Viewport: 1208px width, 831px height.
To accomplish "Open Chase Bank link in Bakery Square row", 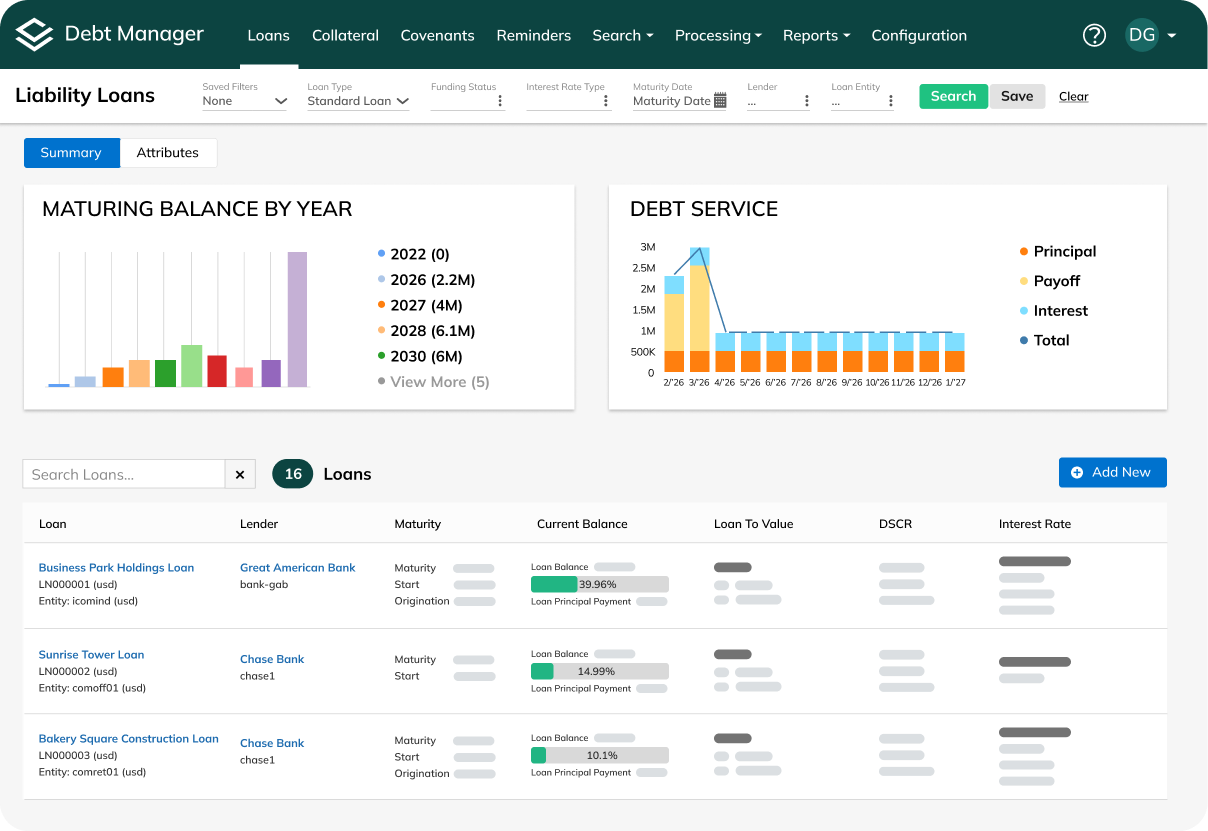I will [272, 743].
